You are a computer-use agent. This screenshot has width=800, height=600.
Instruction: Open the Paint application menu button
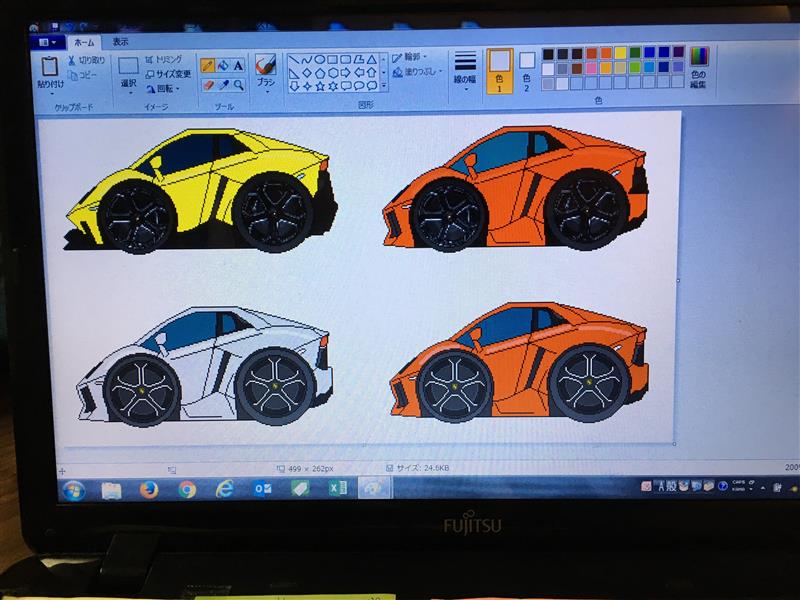click(x=47, y=42)
